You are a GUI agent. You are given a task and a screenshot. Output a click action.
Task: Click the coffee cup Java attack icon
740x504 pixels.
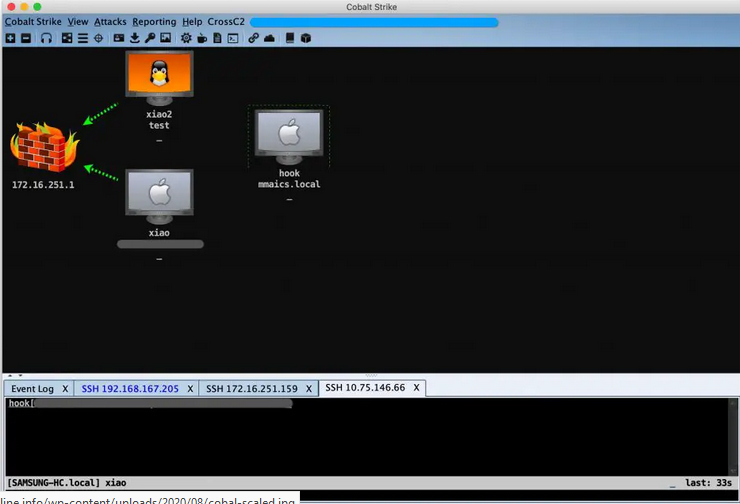point(202,38)
